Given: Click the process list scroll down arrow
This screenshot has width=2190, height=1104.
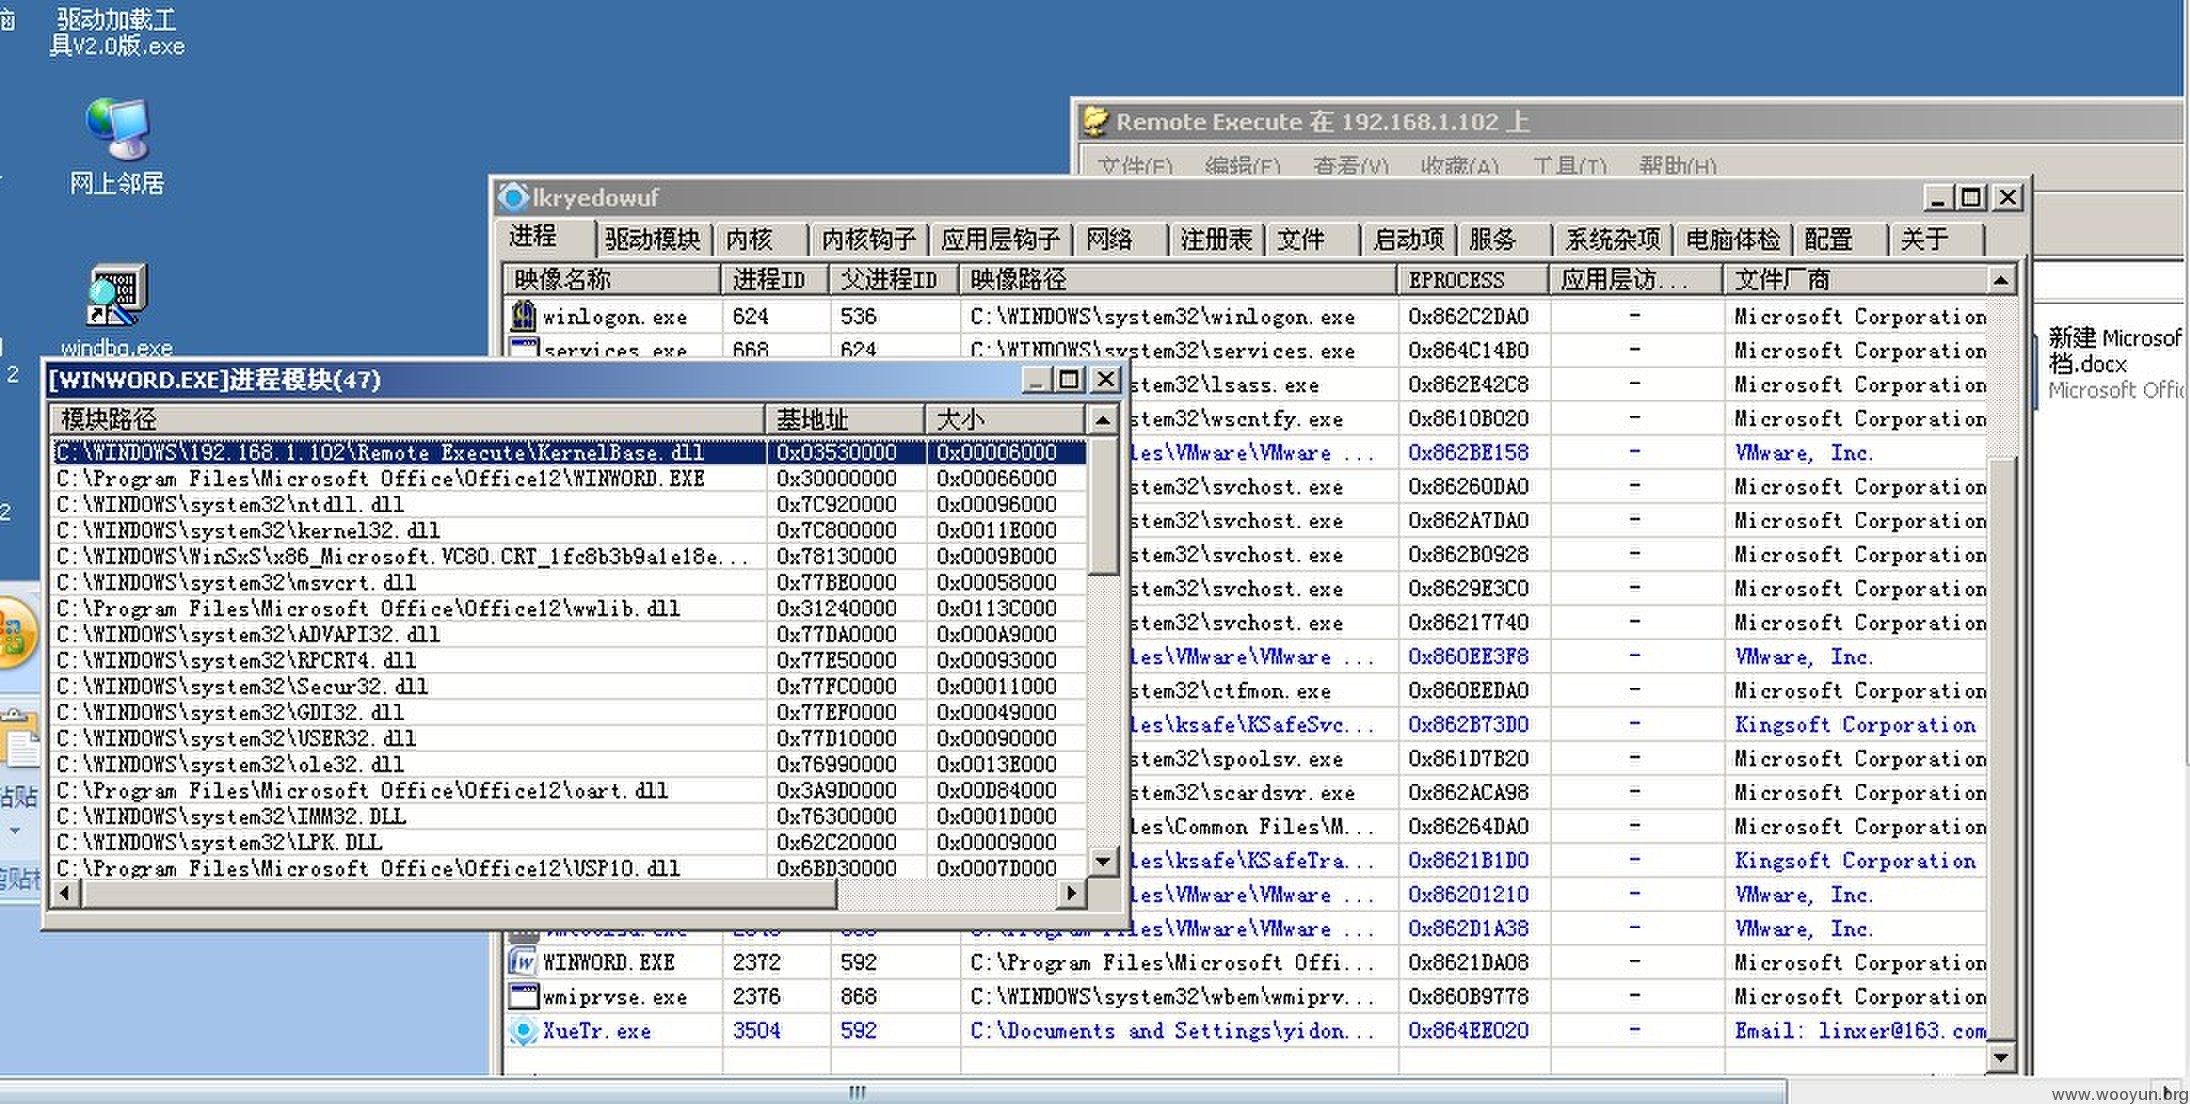Looking at the screenshot, I should pos(2001,1057).
